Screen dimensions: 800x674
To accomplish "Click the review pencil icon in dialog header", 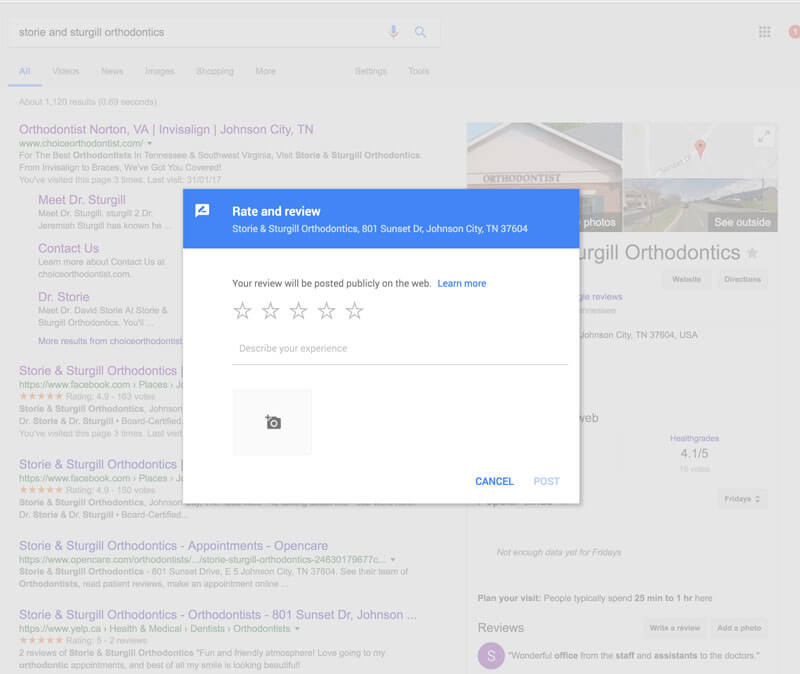I will 203,210.
